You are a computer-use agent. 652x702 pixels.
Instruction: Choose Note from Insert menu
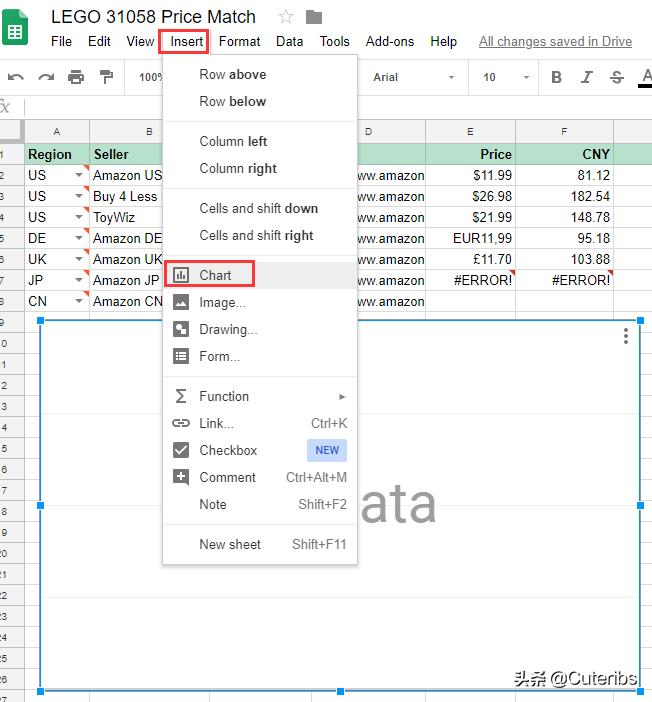pyautogui.click(x=260, y=505)
